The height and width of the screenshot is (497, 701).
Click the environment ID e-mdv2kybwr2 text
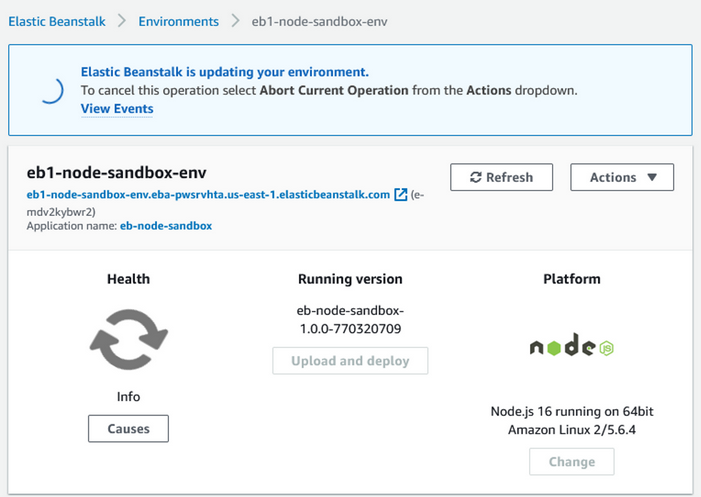(x=60, y=210)
